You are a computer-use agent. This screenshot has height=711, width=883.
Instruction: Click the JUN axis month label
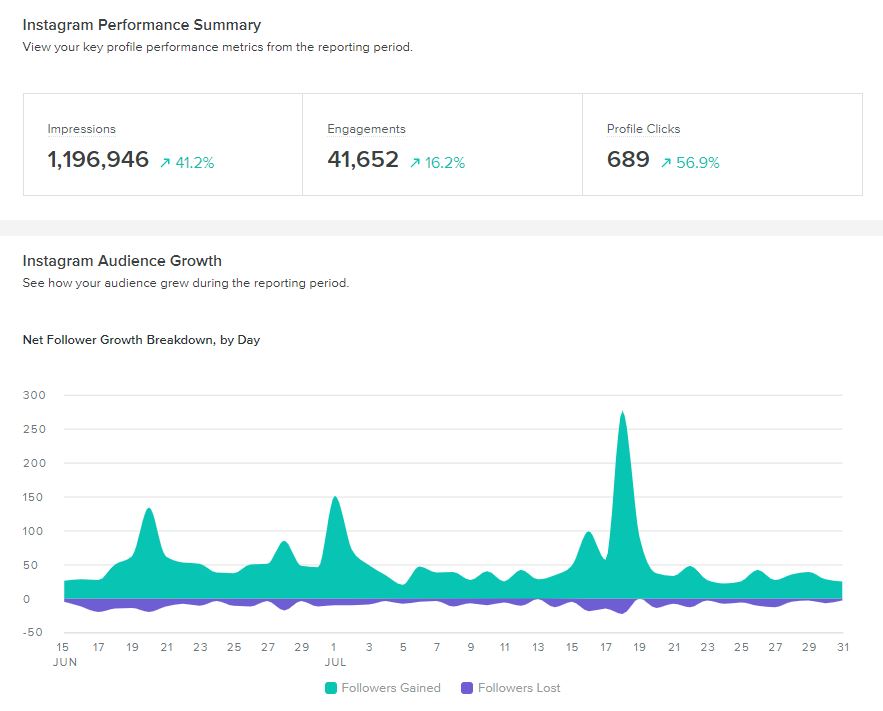(65, 663)
